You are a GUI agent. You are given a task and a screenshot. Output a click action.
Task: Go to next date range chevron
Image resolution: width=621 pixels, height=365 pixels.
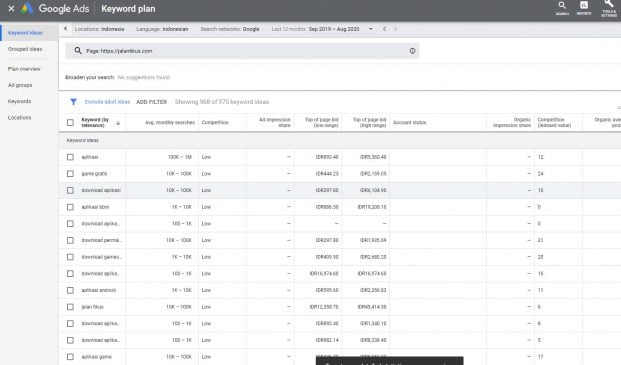395,29
